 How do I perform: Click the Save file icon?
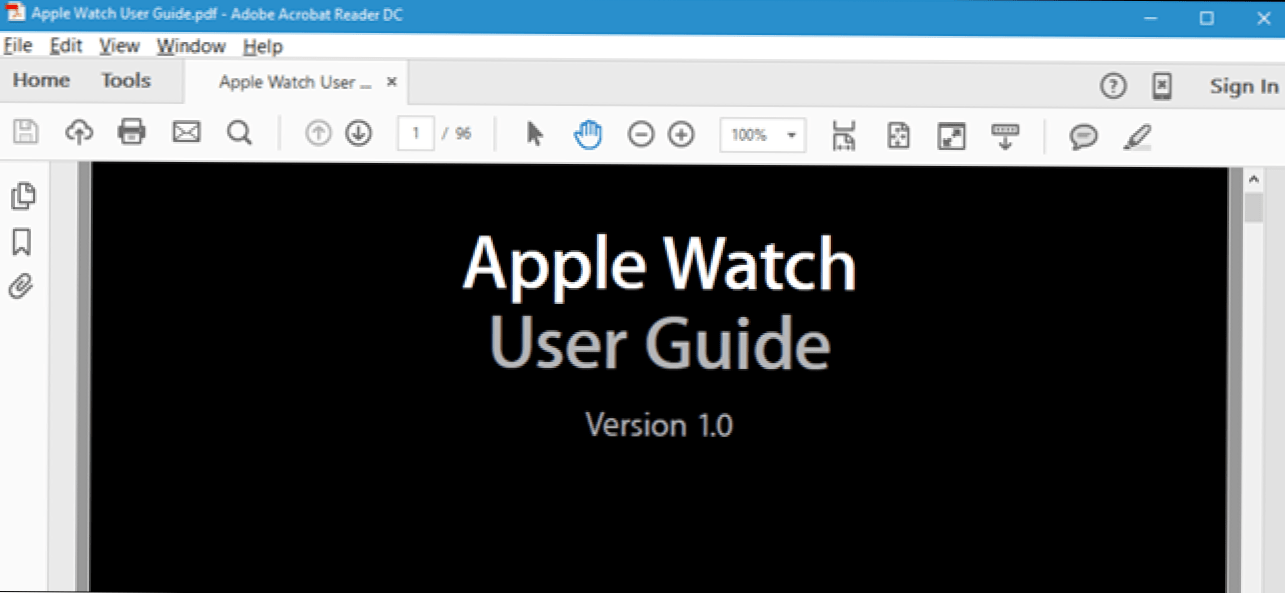coord(26,132)
